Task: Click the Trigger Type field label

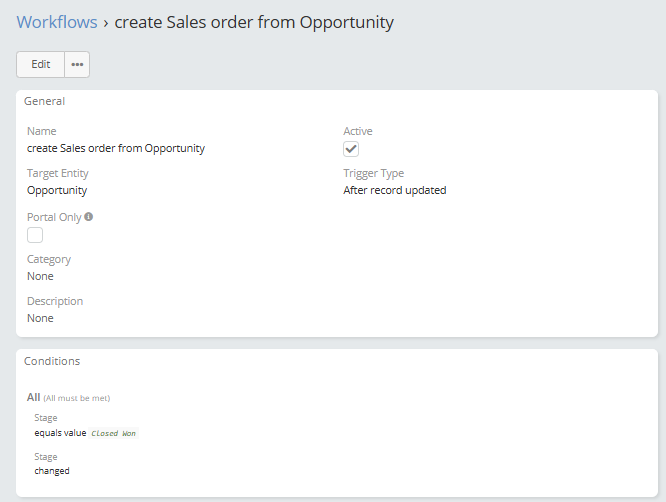Action: coord(374,173)
